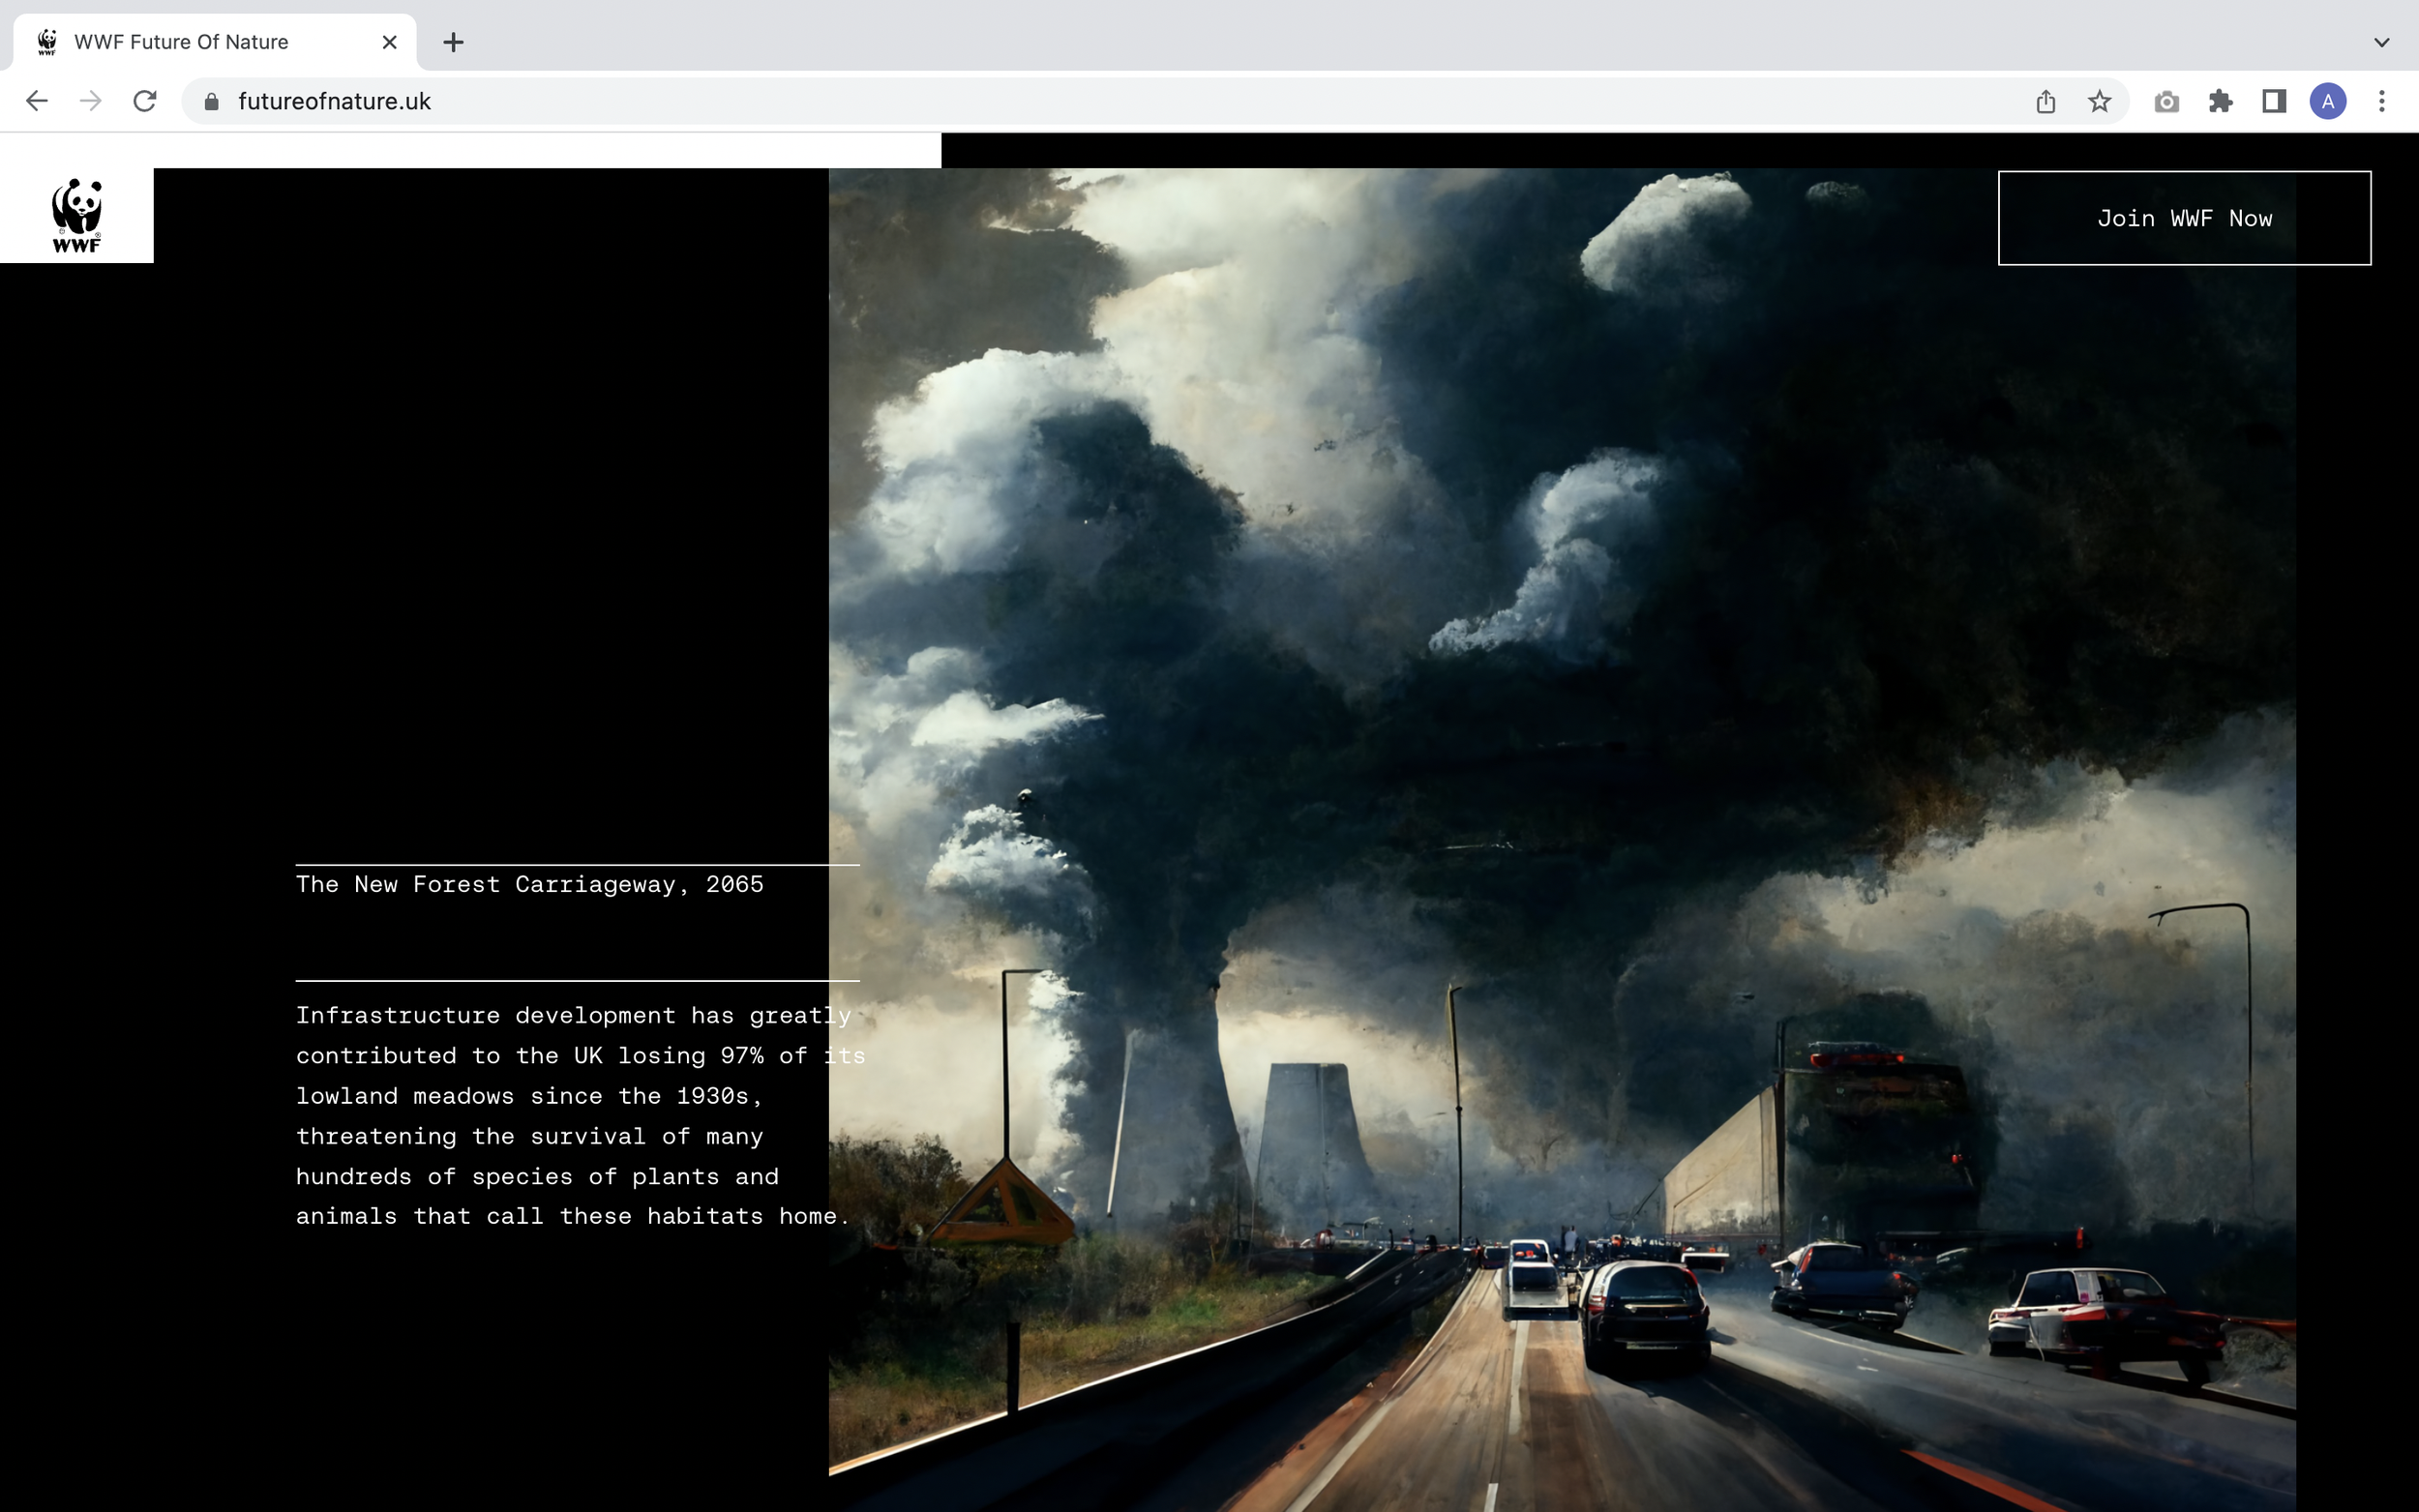This screenshot has width=2419, height=1512.
Task: Open the profile avatar A menu
Action: 2328,101
